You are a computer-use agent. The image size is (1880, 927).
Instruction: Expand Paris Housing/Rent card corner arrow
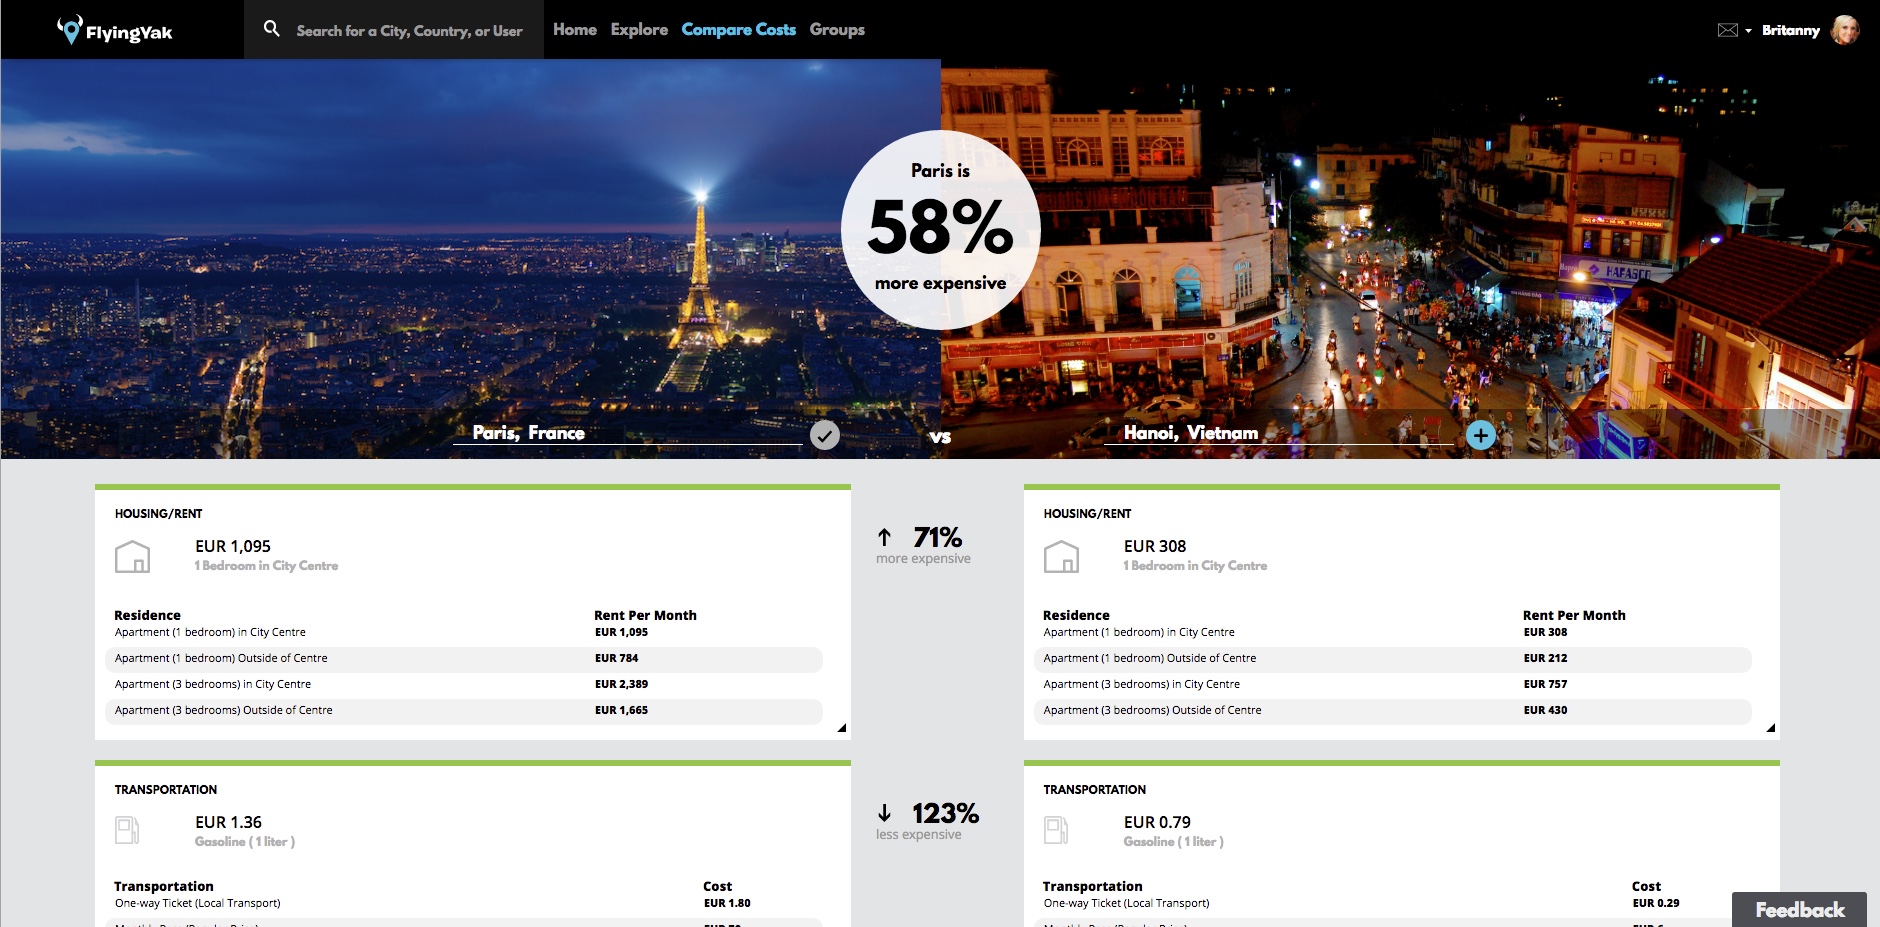click(841, 728)
